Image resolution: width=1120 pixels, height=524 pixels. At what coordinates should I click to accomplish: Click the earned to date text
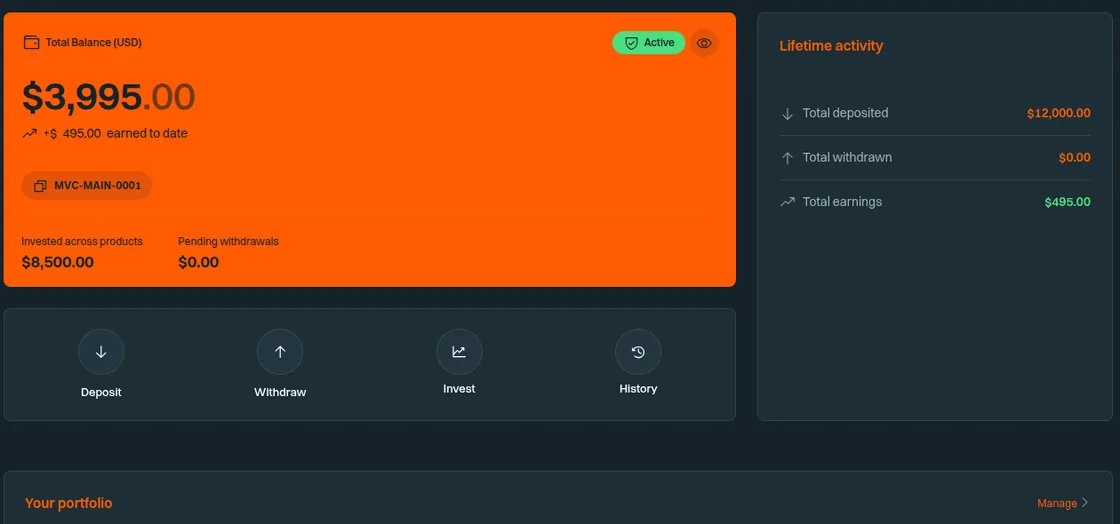tap(147, 133)
